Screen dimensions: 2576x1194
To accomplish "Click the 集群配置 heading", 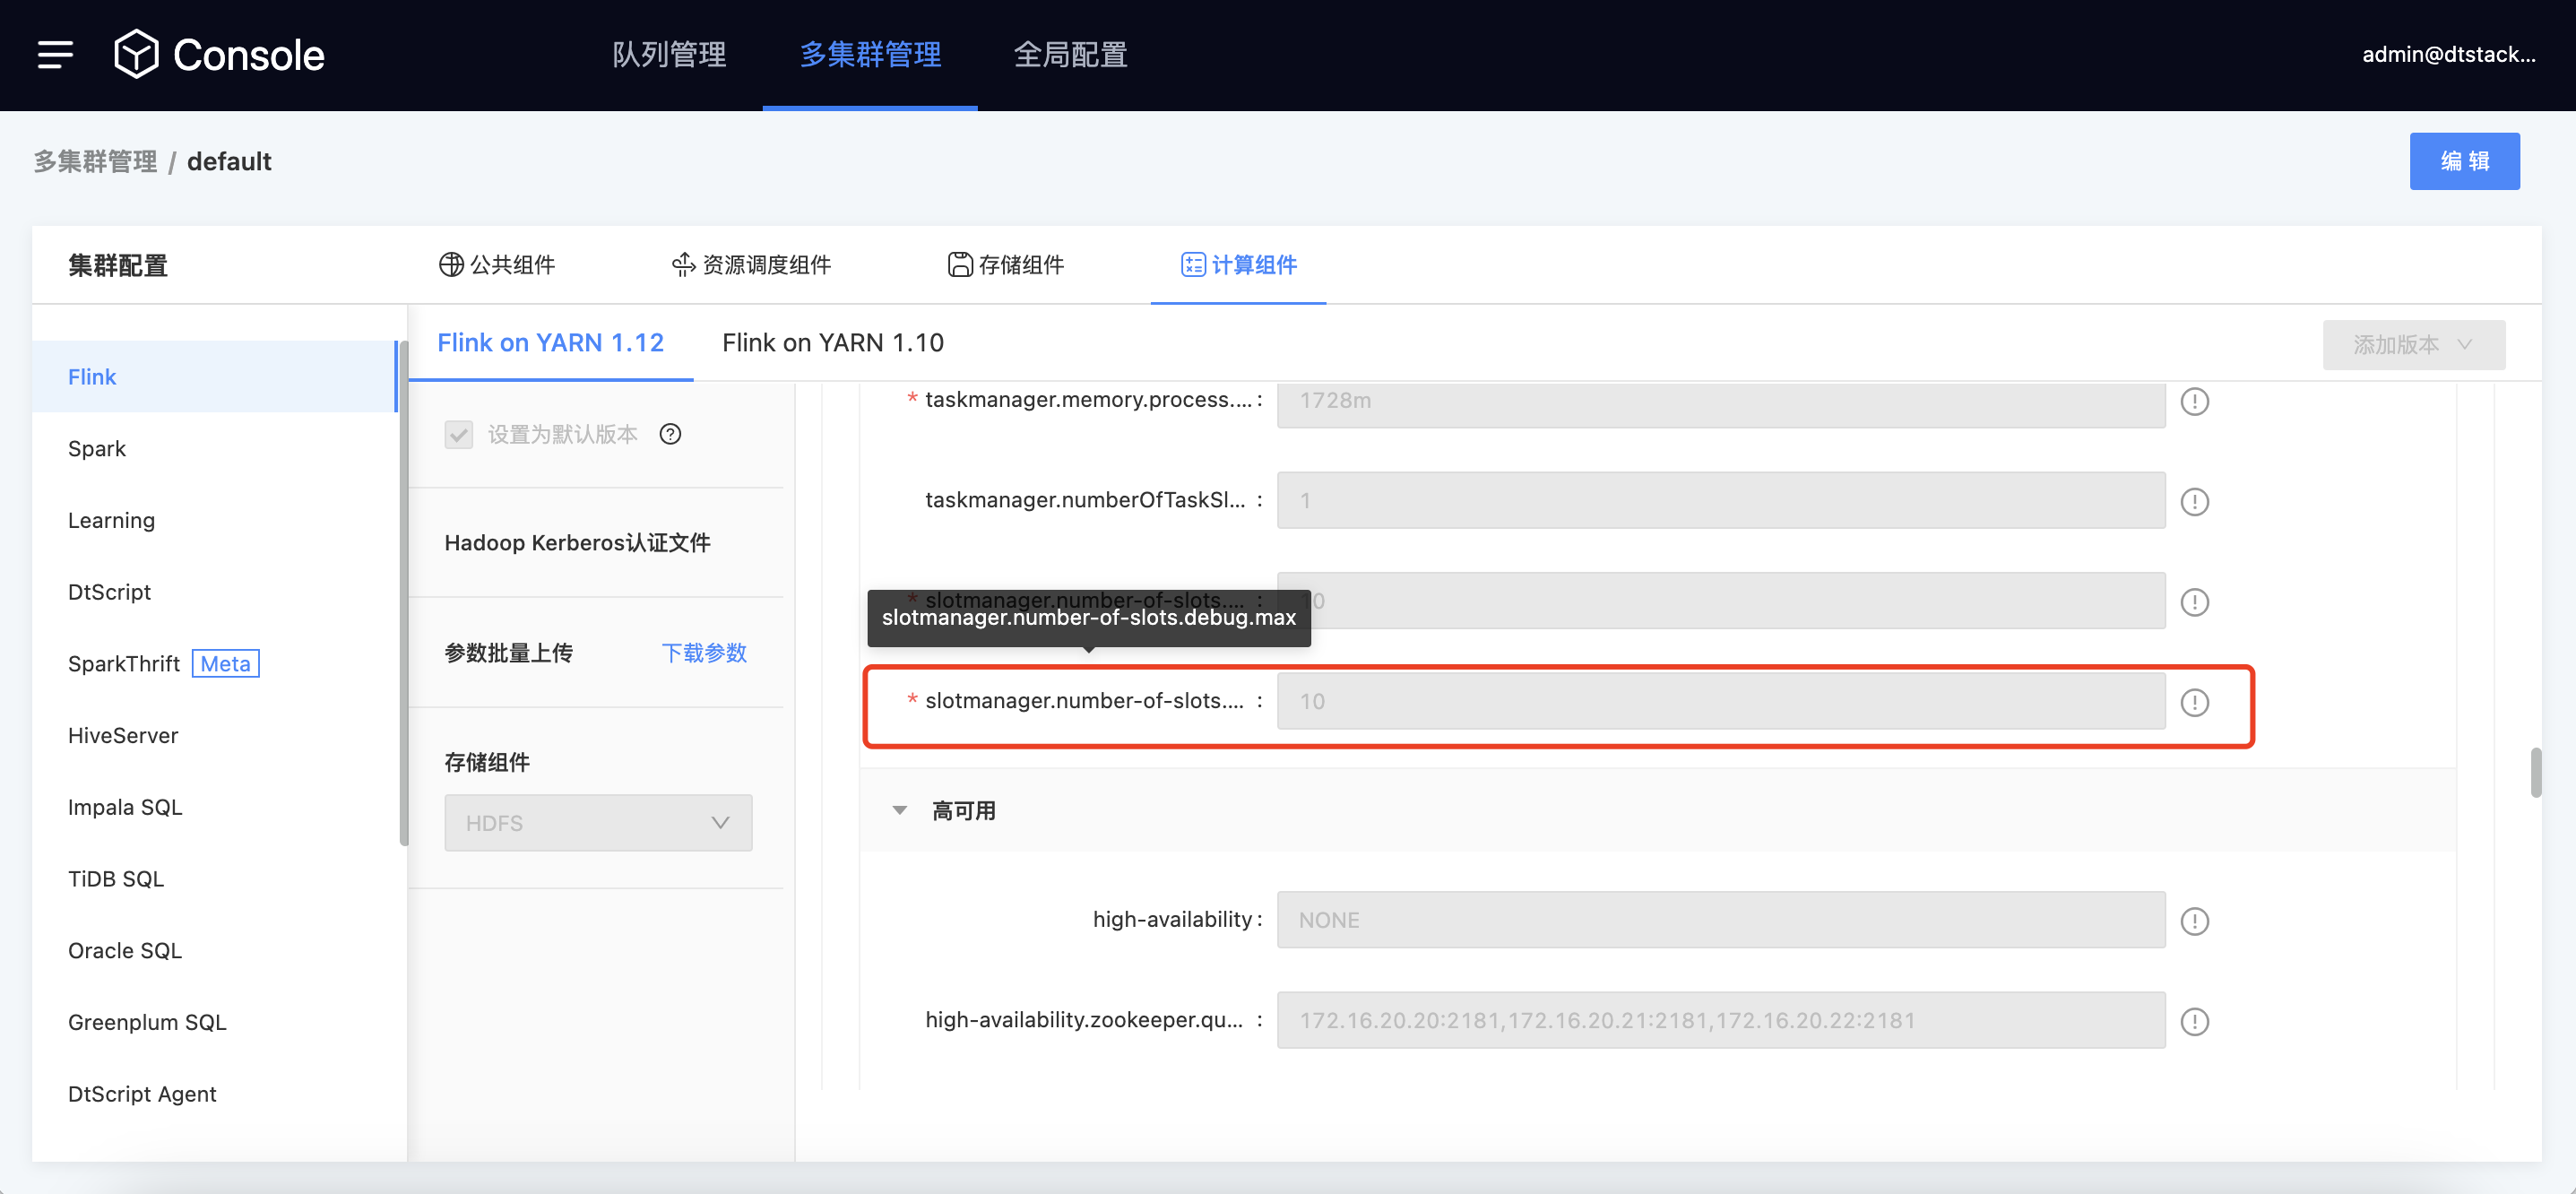I will coord(118,265).
